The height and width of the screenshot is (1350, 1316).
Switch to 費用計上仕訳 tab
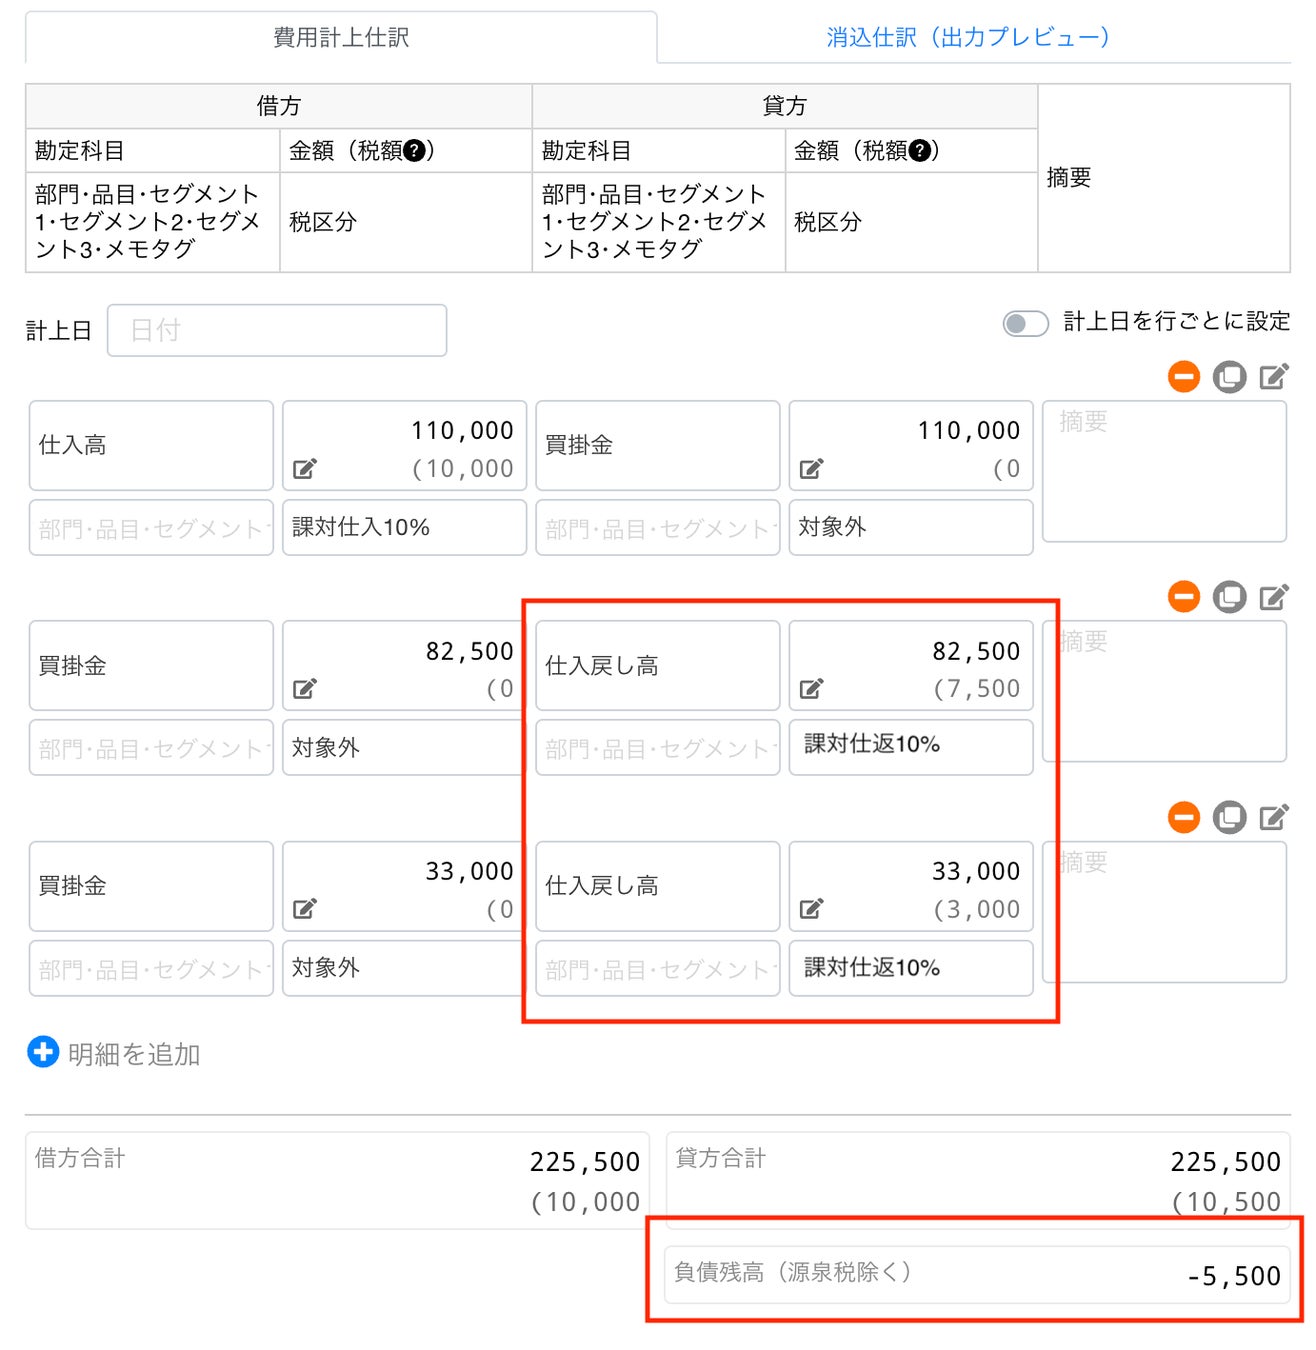click(x=341, y=38)
